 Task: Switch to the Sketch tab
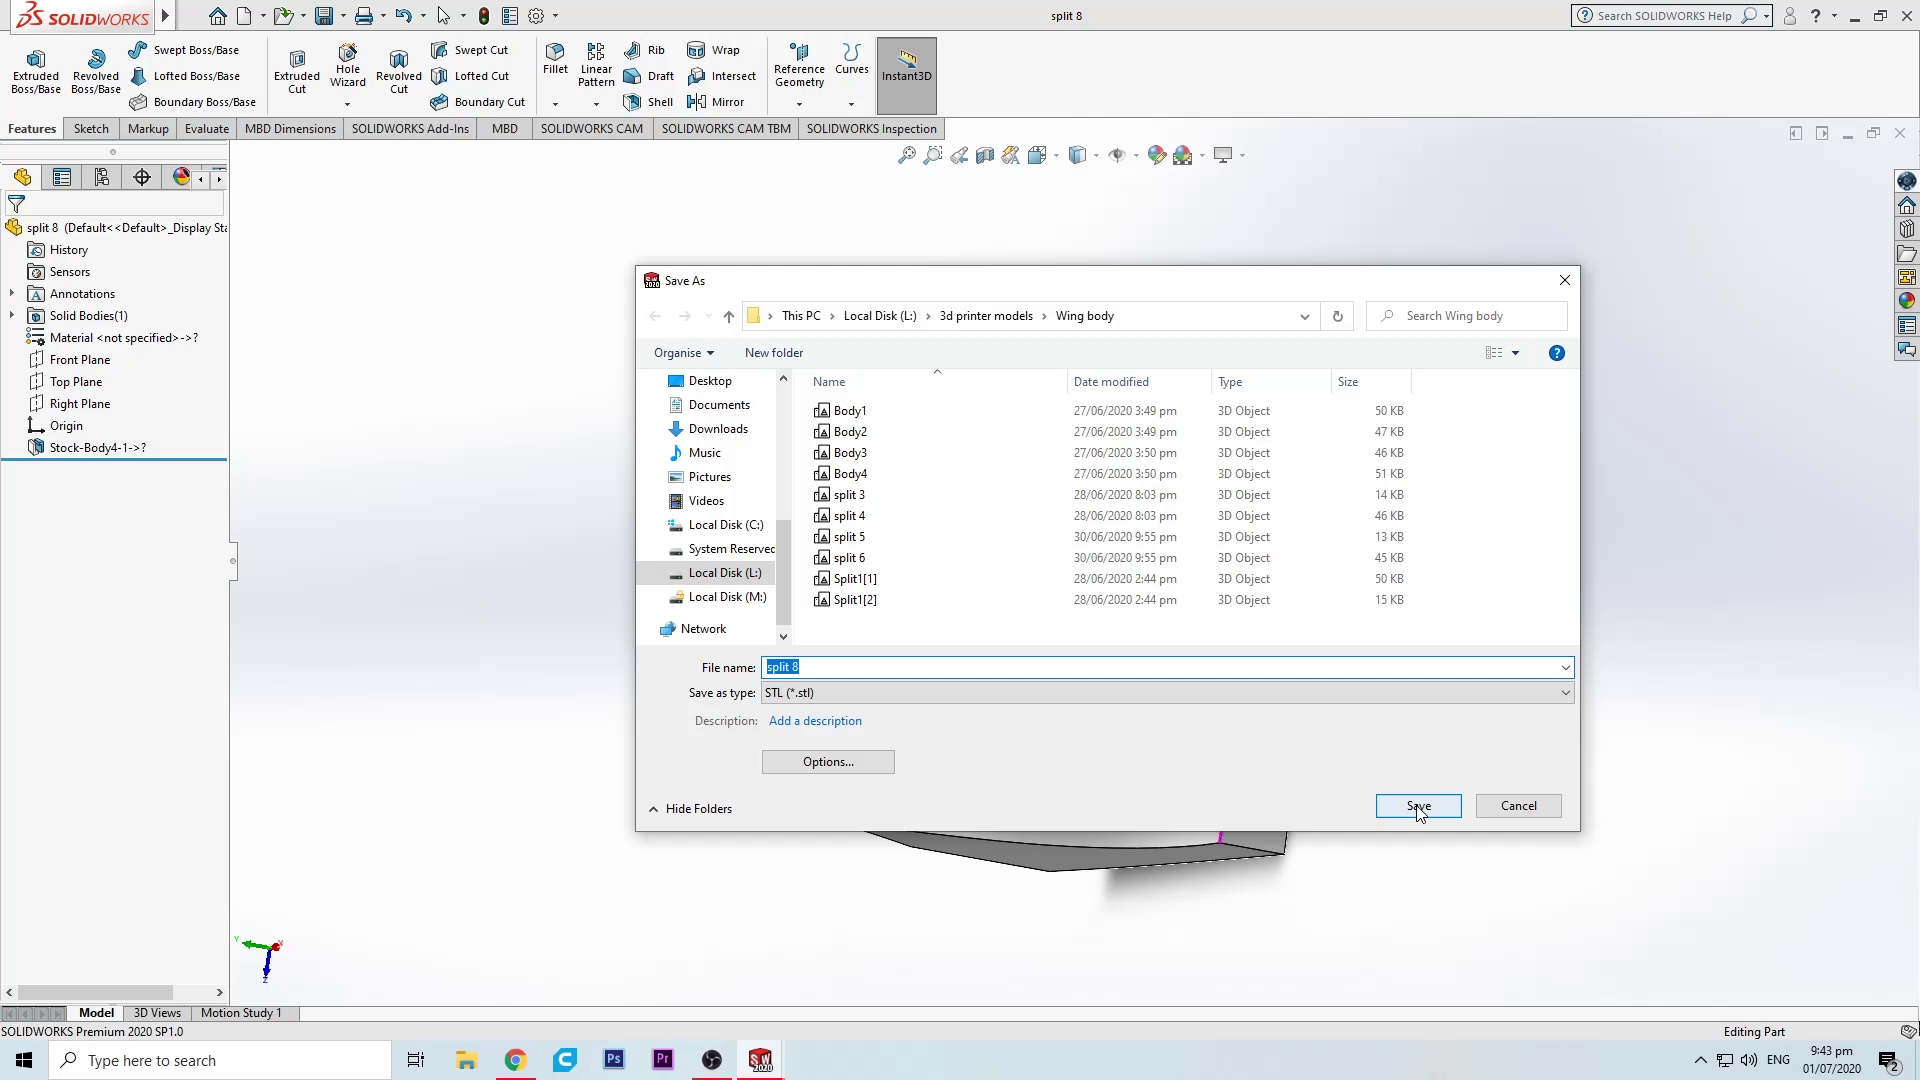[91, 129]
